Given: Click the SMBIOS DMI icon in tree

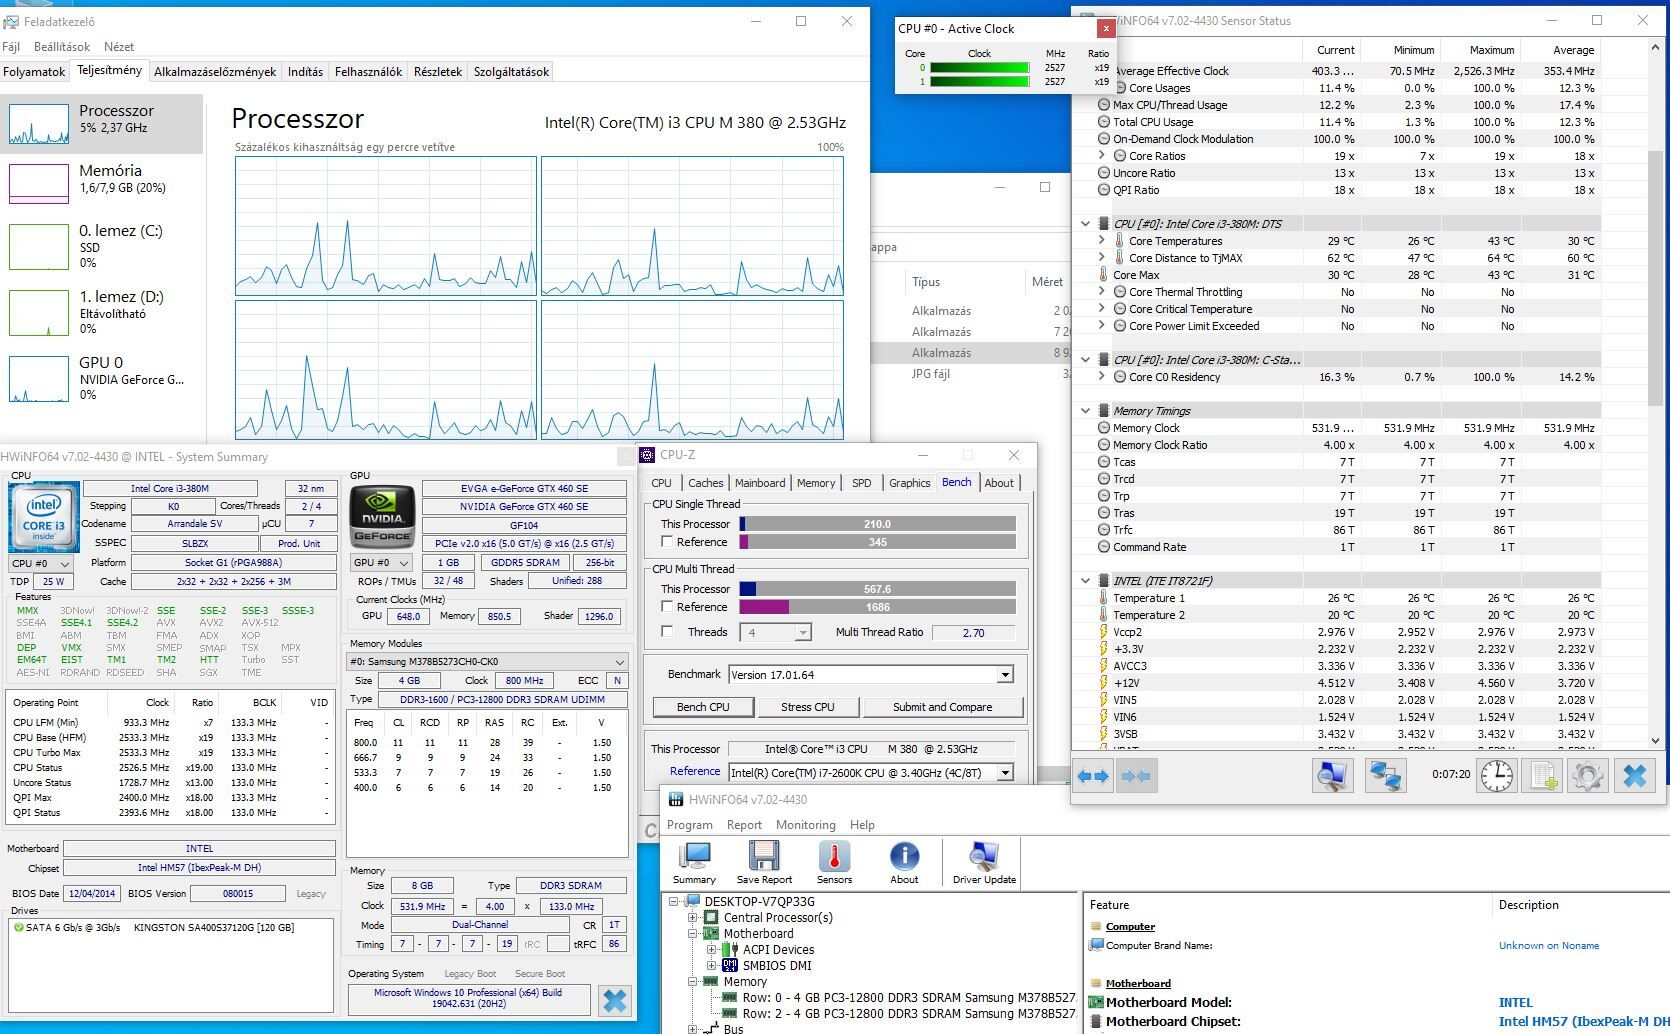Looking at the screenshot, I should coord(730,966).
